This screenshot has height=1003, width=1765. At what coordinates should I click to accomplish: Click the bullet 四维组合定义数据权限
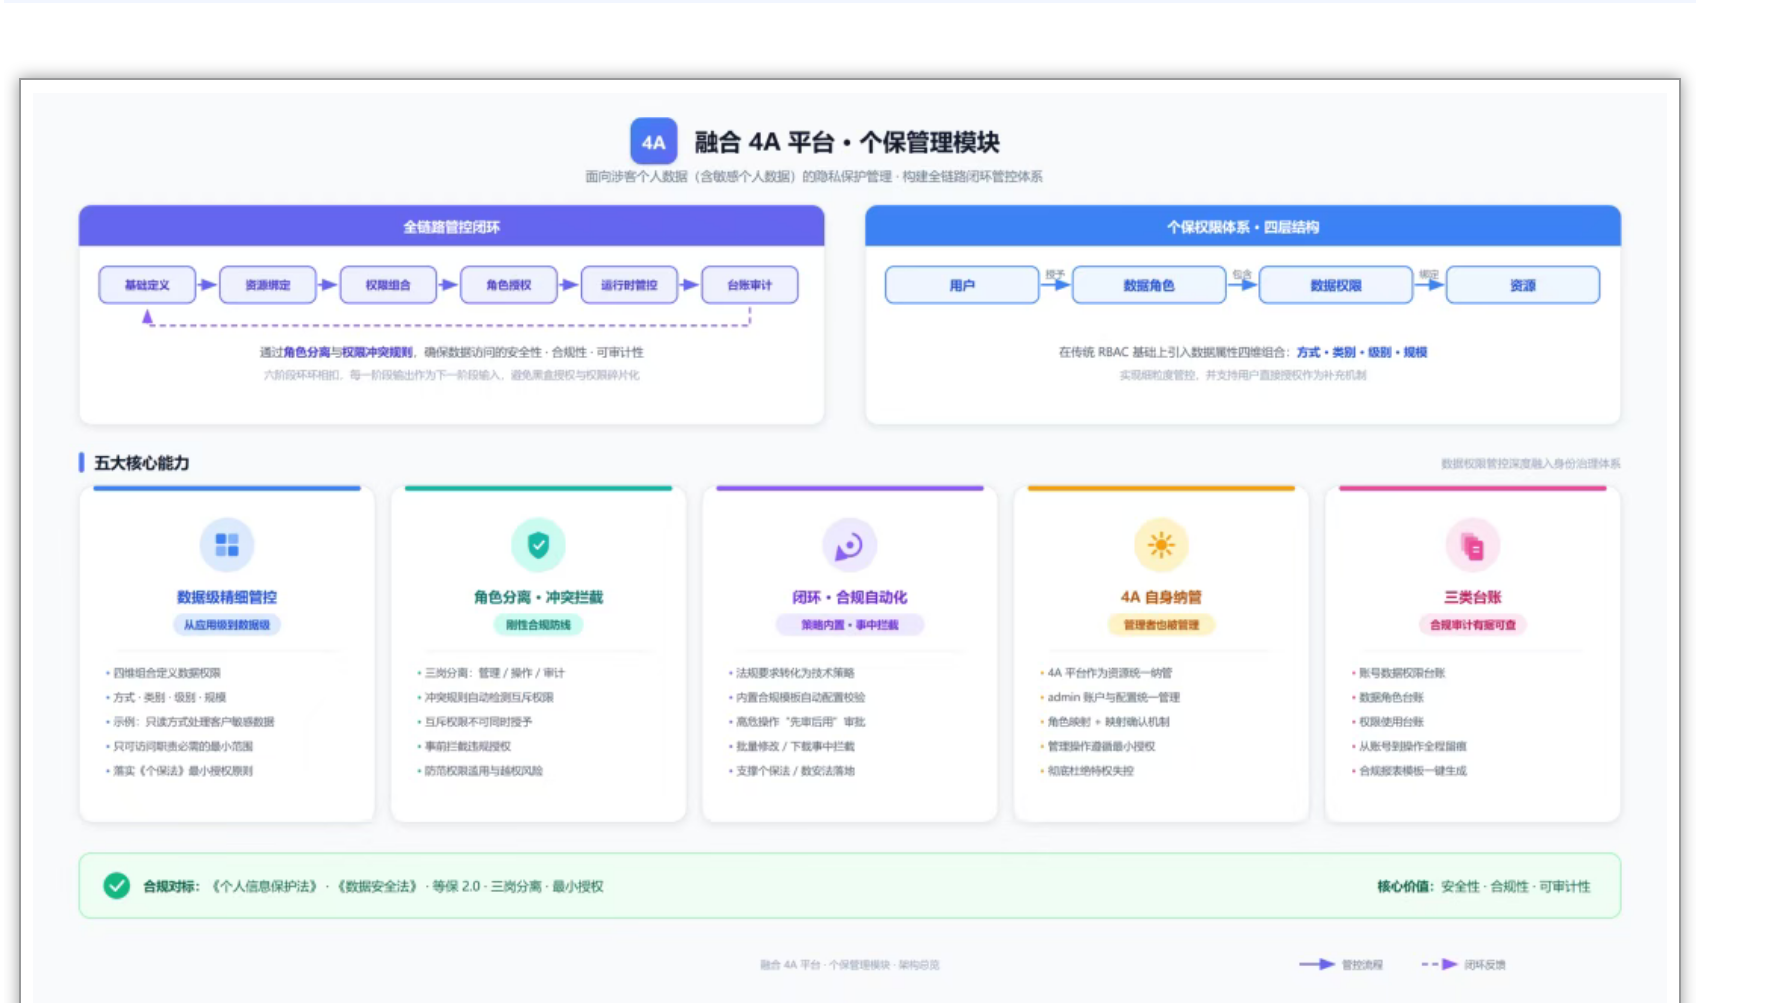[x=167, y=673]
